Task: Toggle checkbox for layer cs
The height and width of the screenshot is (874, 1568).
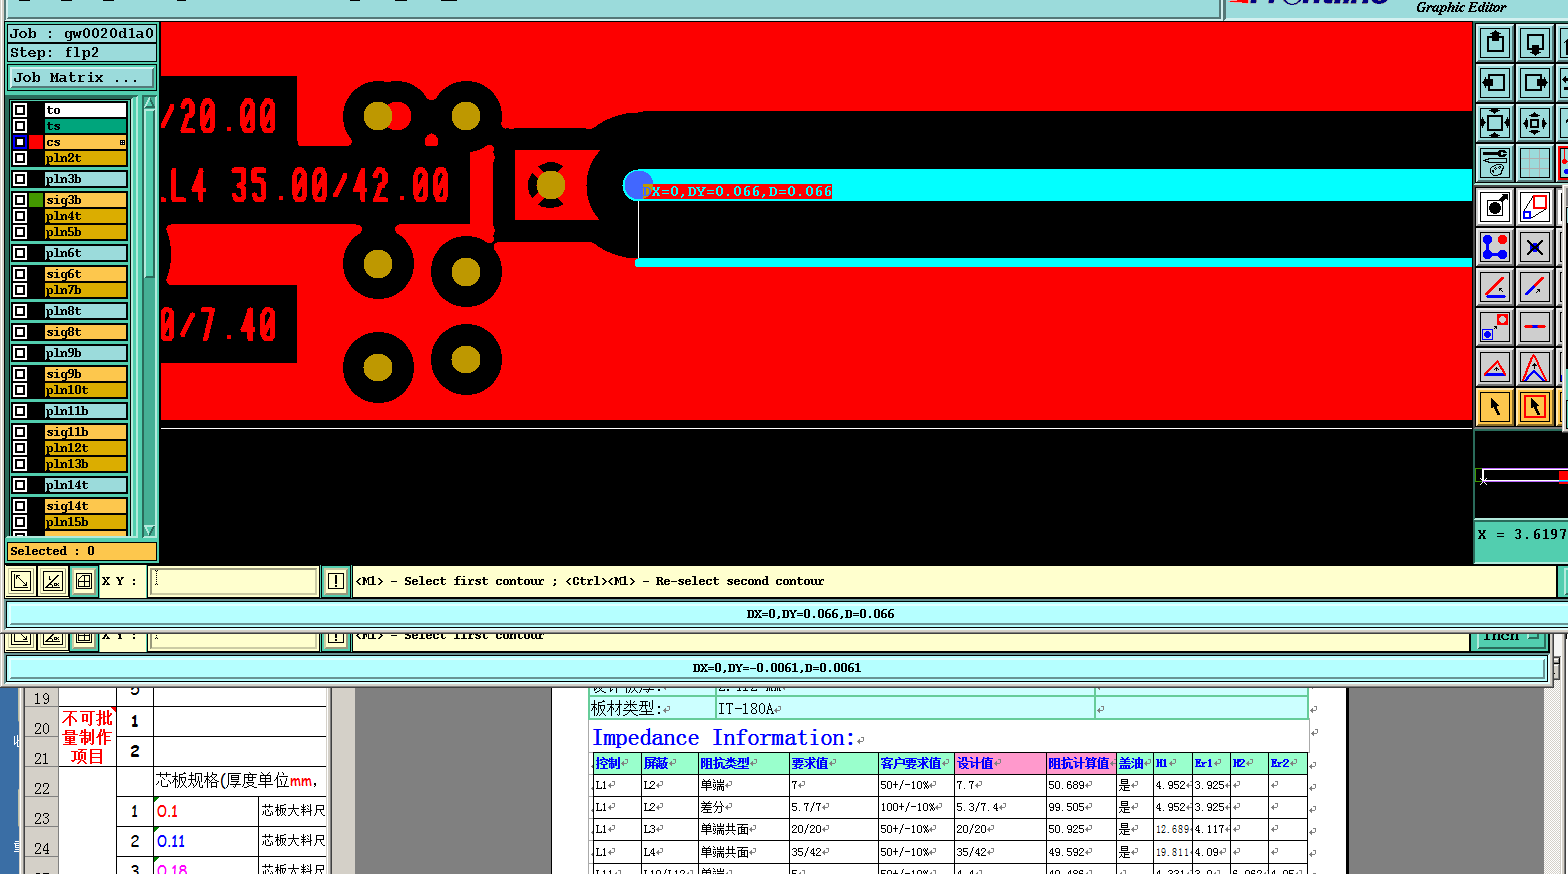Action: [20, 142]
